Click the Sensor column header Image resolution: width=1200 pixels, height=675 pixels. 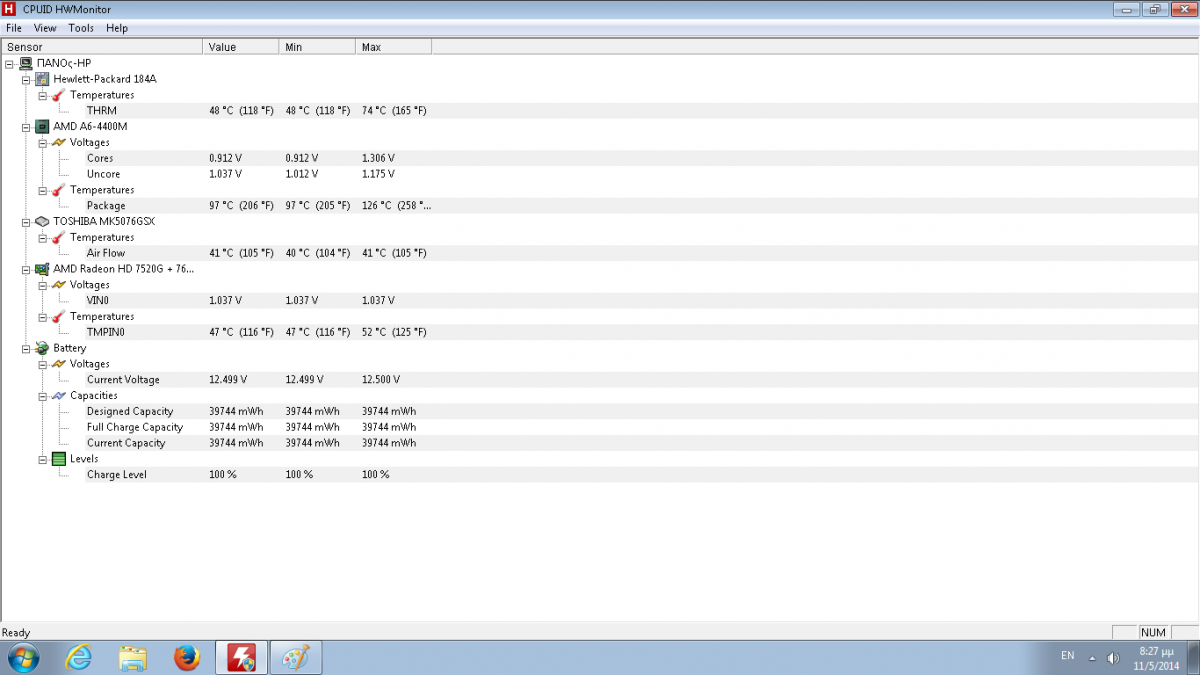[x=102, y=47]
